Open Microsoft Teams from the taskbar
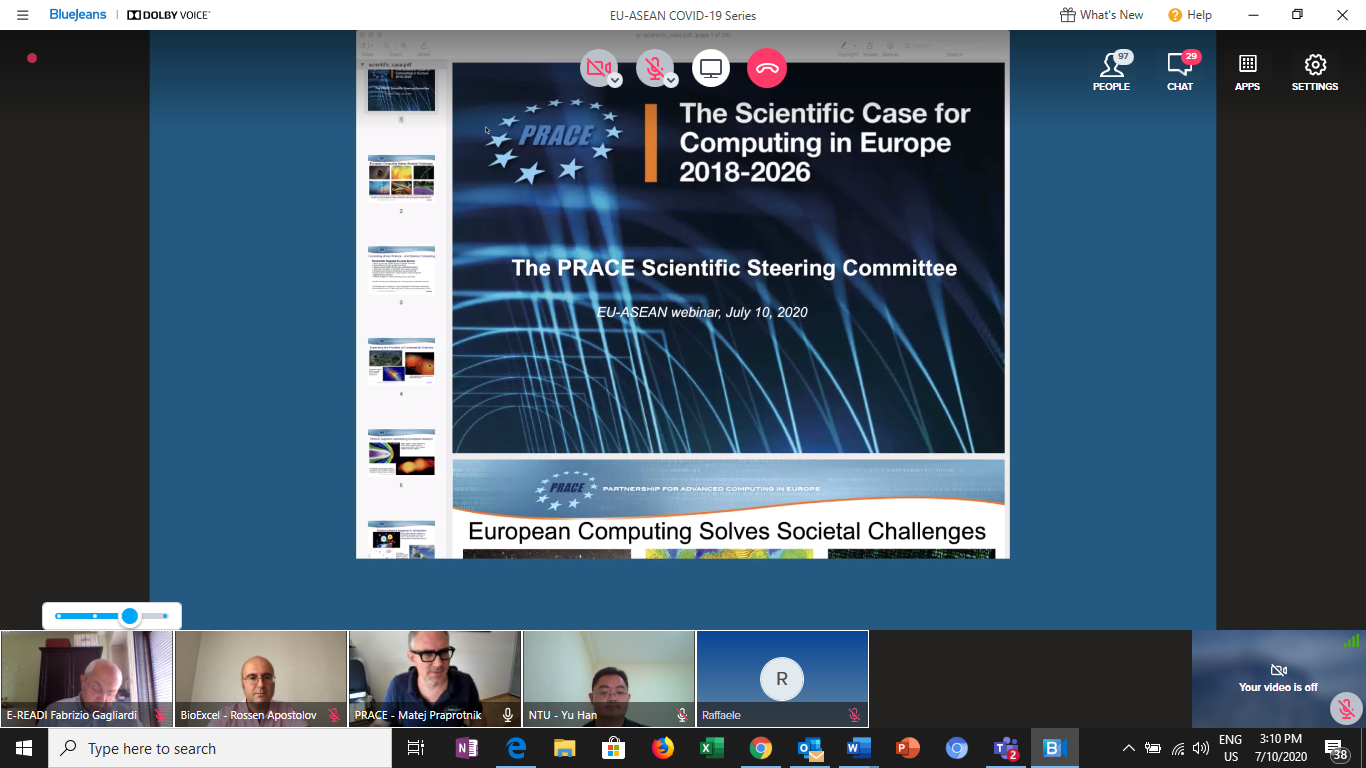The height and width of the screenshot is (768, 1366). [x=1005, y=748]
